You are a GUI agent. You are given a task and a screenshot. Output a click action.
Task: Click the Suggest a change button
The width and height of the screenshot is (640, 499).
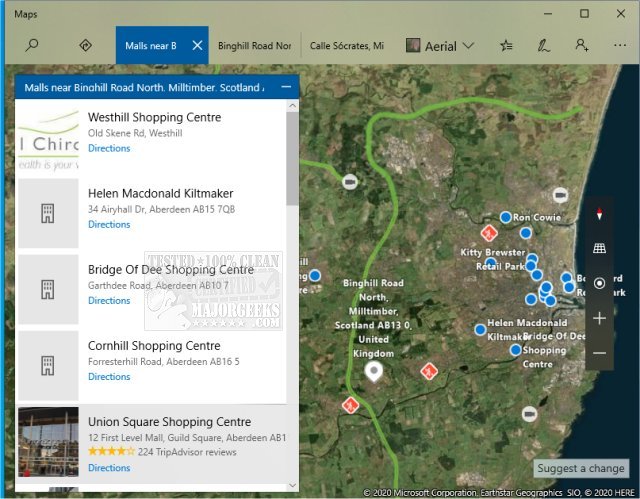coord(581,468)
